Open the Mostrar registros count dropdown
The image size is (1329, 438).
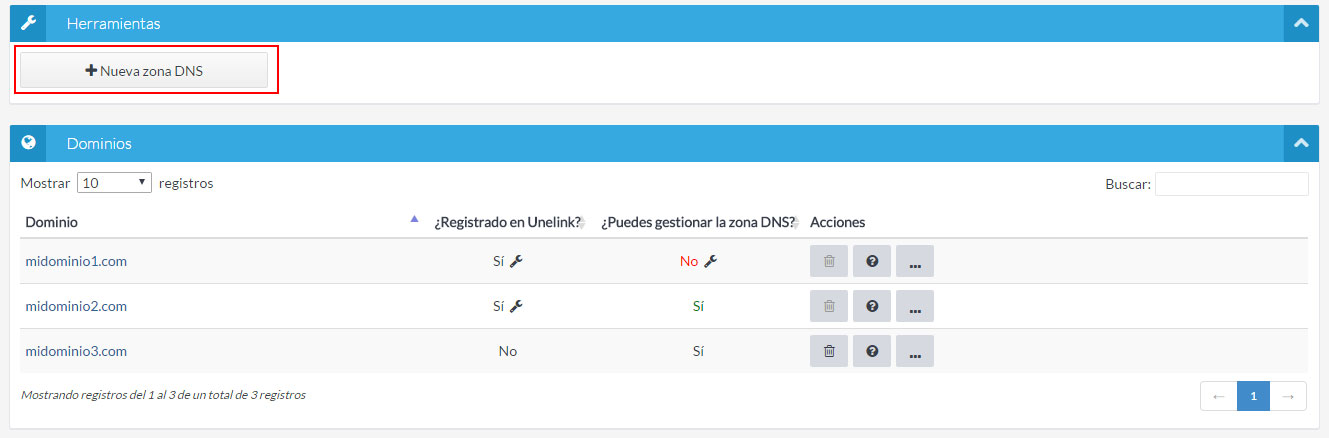click(x=114, y=183)
